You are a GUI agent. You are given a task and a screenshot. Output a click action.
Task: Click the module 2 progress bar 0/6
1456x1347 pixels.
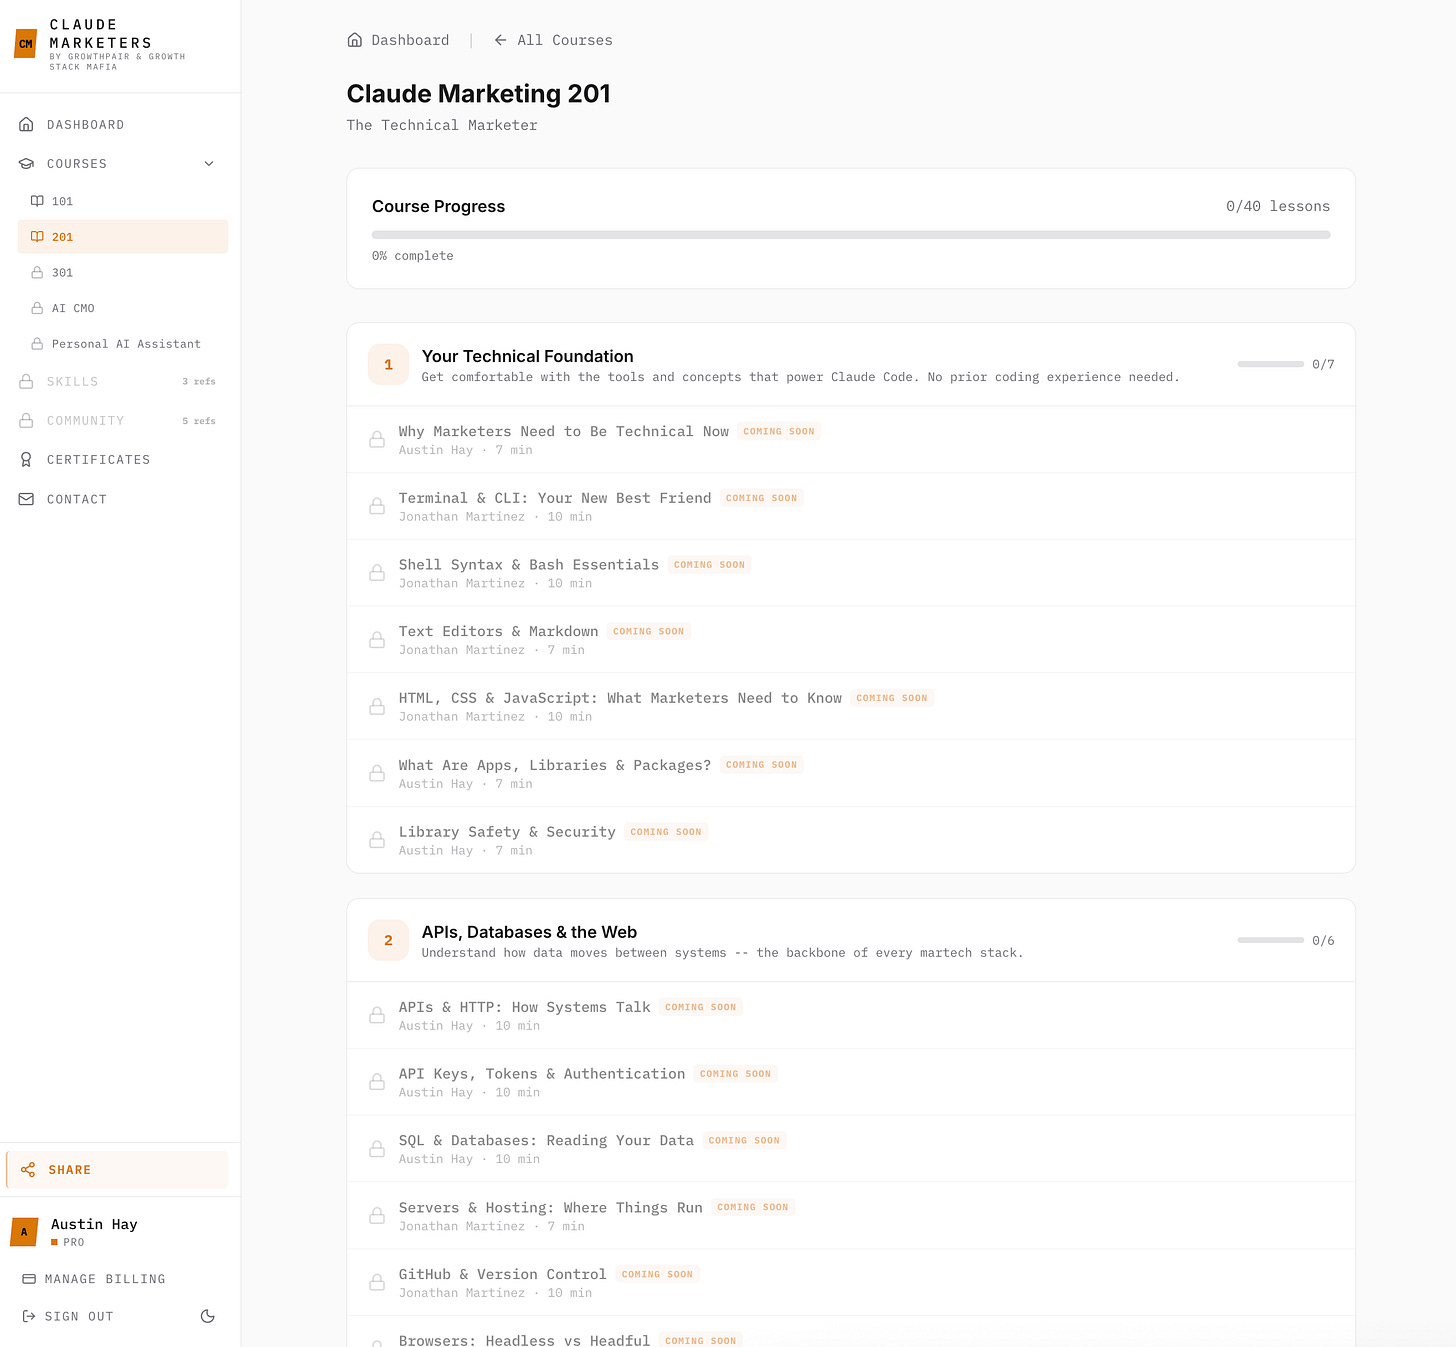pos(1271,940)
